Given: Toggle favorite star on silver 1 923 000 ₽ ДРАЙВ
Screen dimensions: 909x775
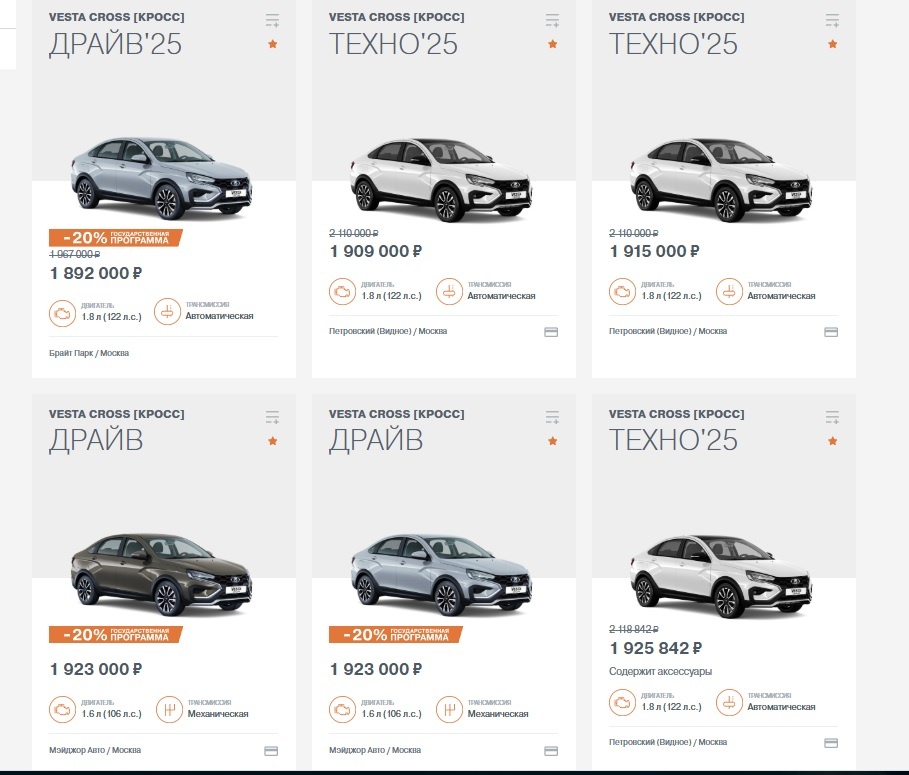Looking at the screenshot, I should 552,441.
